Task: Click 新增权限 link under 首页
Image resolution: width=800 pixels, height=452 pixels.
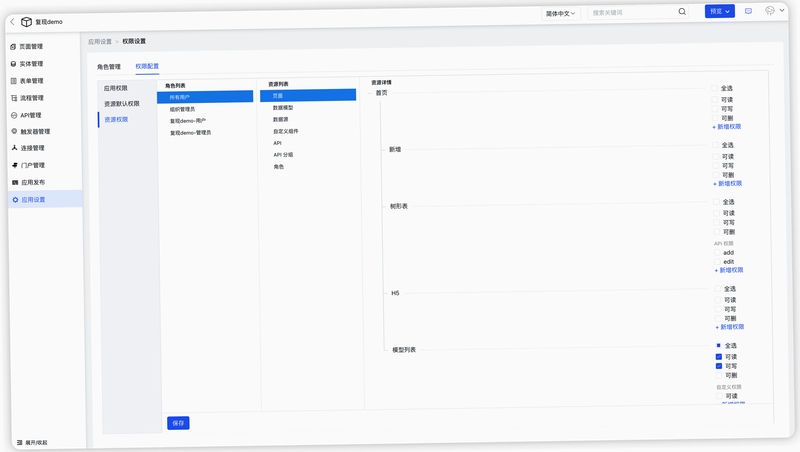Action: [x=727, y=127]
